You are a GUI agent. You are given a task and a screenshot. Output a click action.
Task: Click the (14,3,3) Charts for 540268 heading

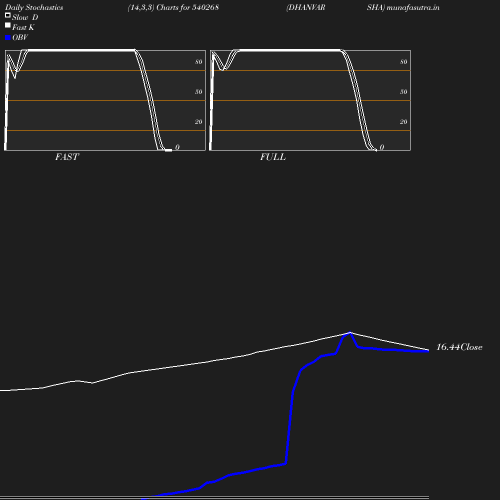[173, 7]
